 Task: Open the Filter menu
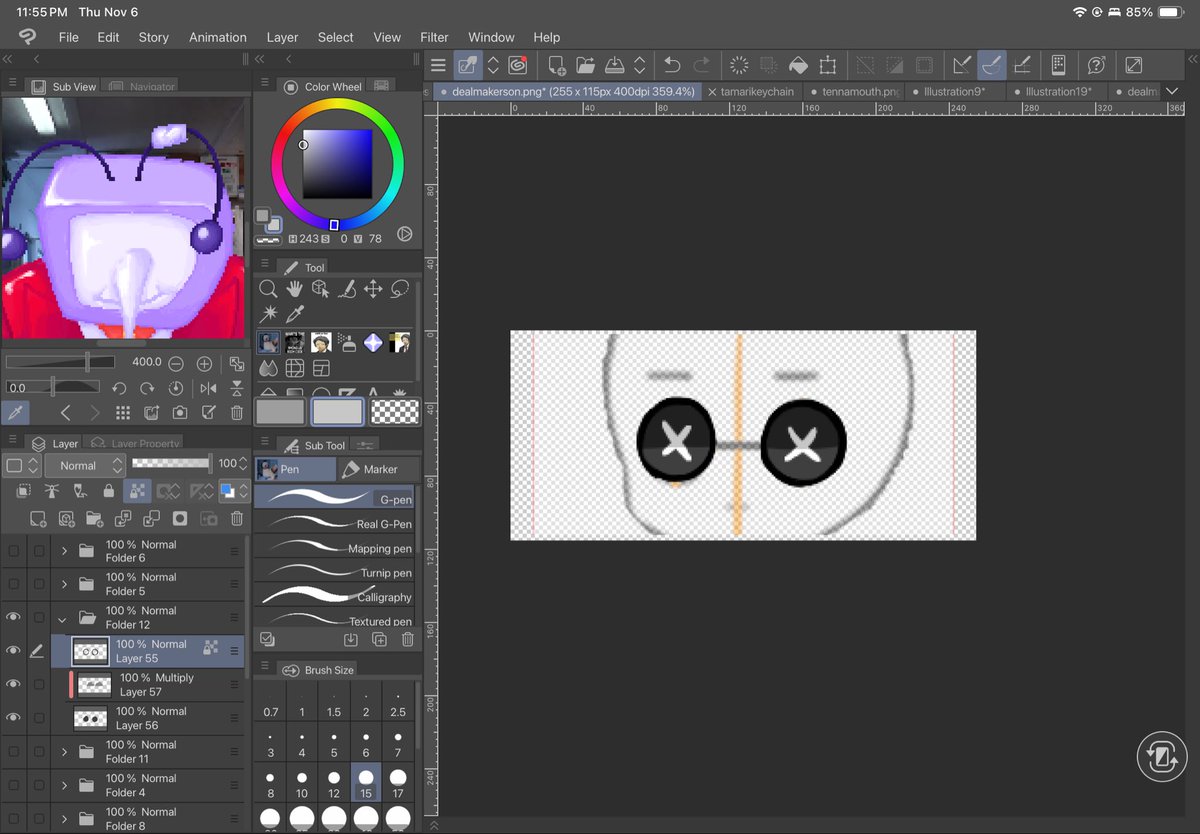434,37
